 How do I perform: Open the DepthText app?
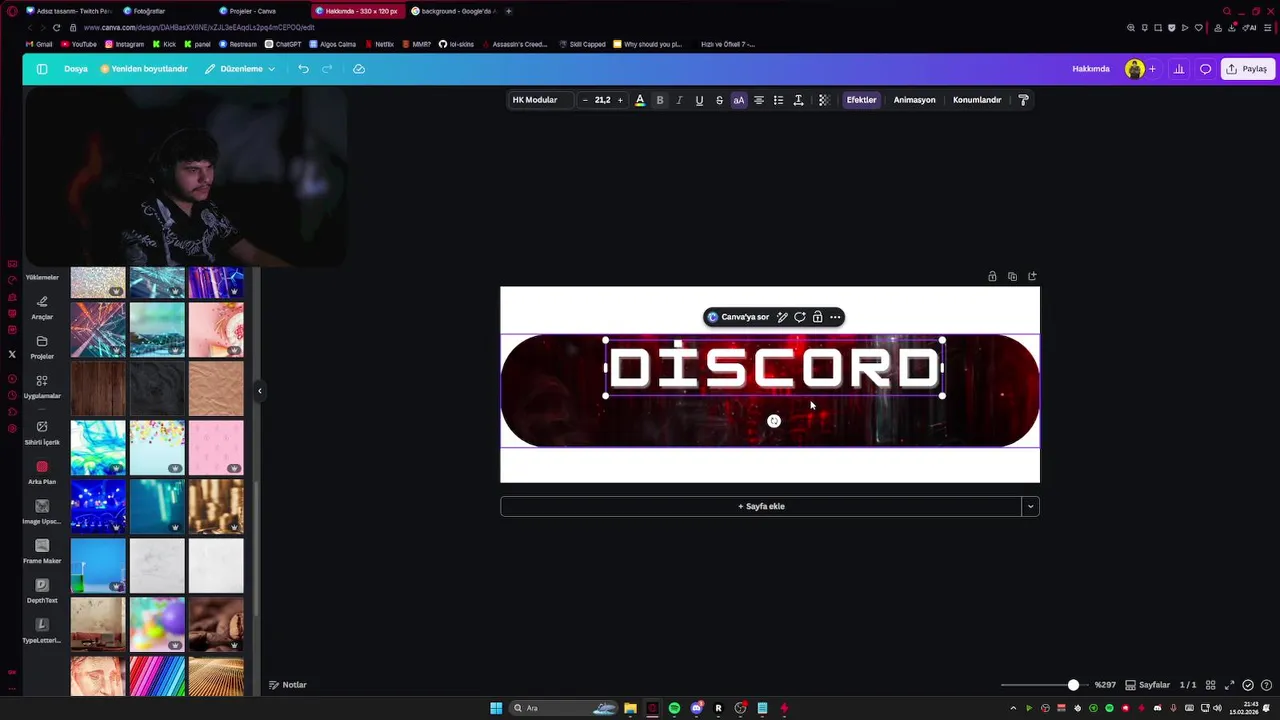[x=42, y=591]
